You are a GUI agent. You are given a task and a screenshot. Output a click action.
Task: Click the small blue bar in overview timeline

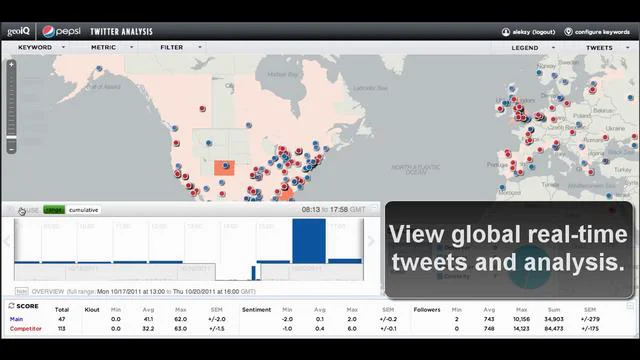pyautogui.click(x=253, y=273)
